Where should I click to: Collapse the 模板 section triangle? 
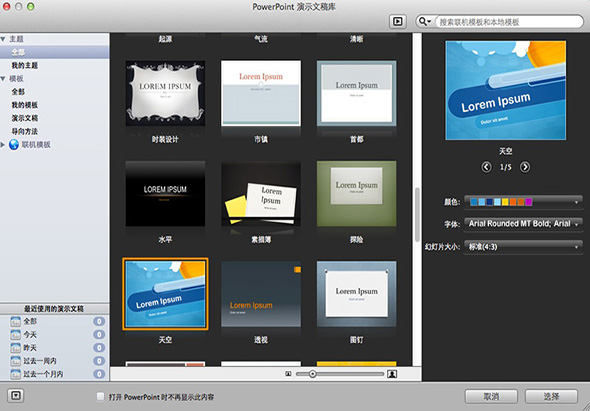tap(3, 79)
